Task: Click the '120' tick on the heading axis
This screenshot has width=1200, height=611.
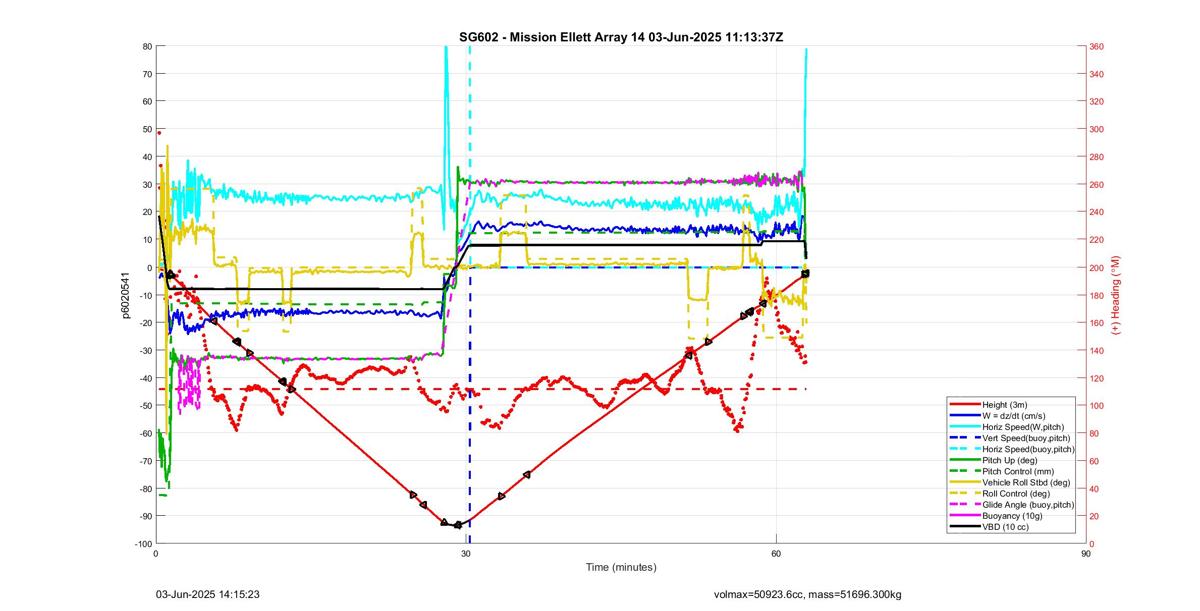Action: tap(1098, 378)
